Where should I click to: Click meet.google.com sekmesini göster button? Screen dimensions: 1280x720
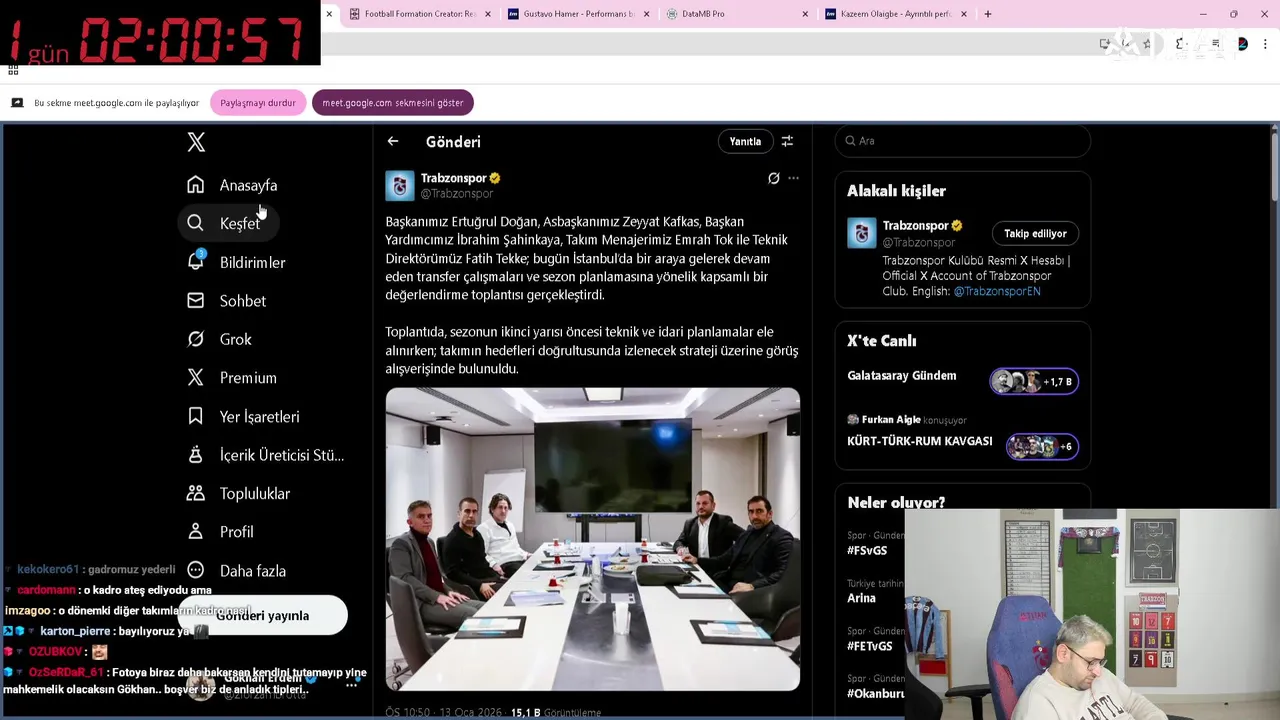point(393,103)
